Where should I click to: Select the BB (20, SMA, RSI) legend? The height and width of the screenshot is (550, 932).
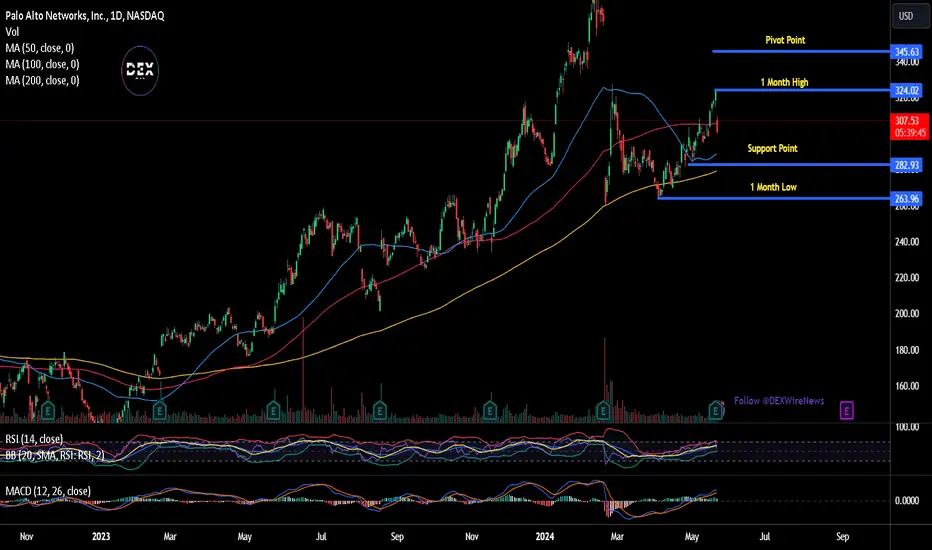(55, 455)
